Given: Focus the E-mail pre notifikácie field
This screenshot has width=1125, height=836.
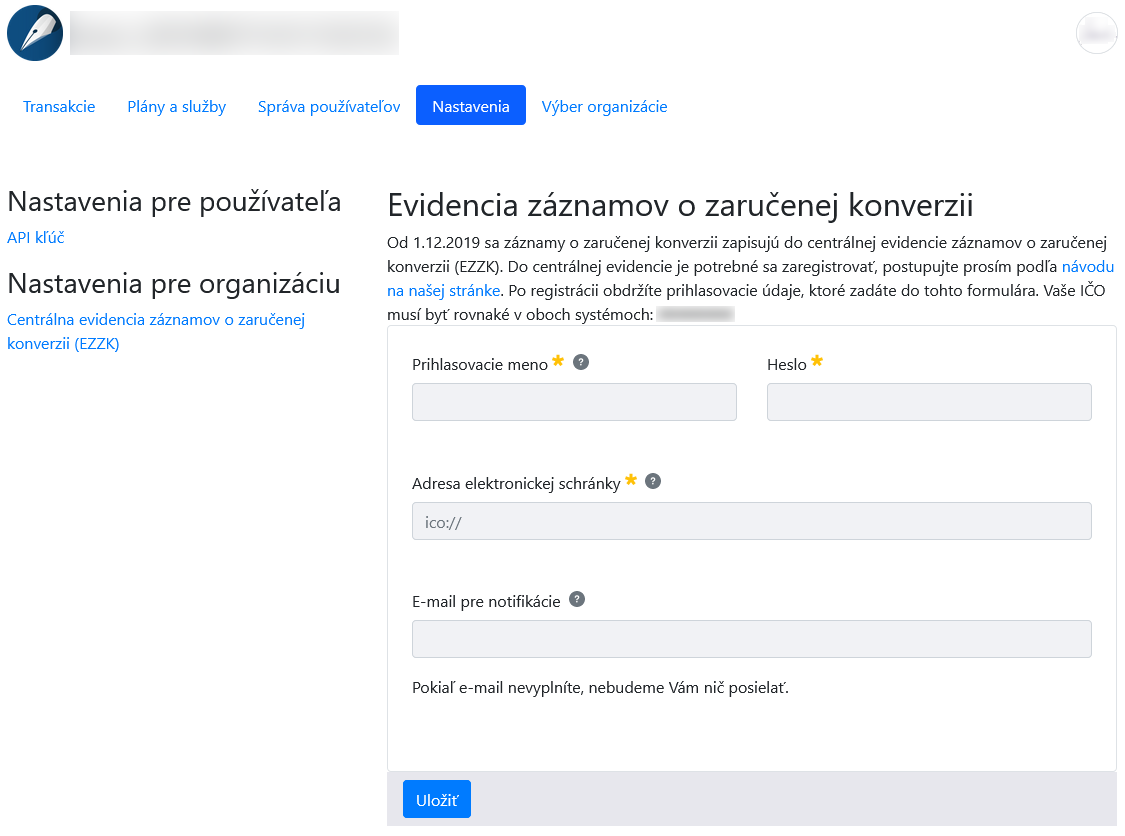Looking at the screenshot, I should tap(751, 639).
